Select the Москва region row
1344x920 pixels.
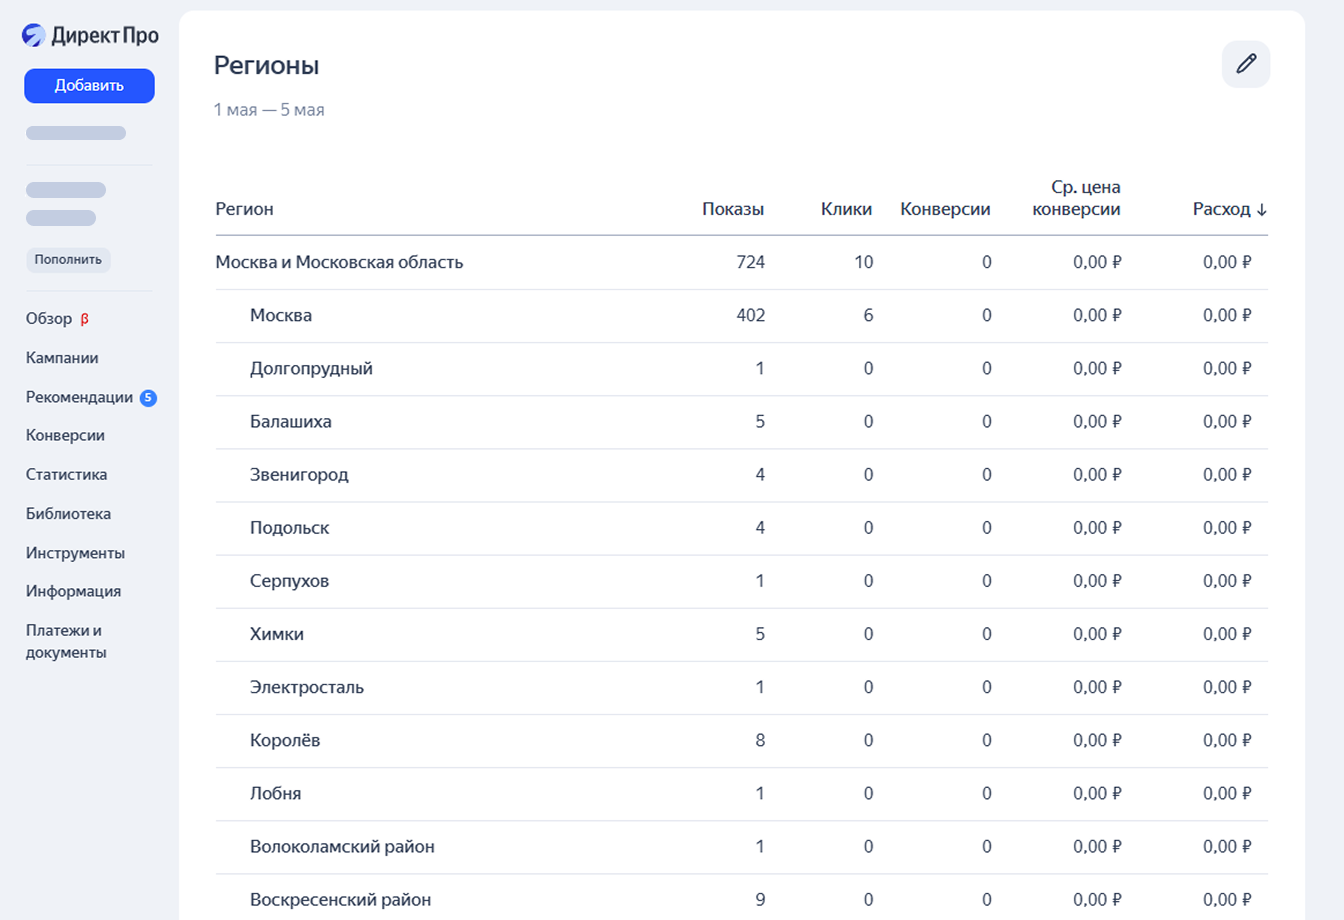click(281, 315)
